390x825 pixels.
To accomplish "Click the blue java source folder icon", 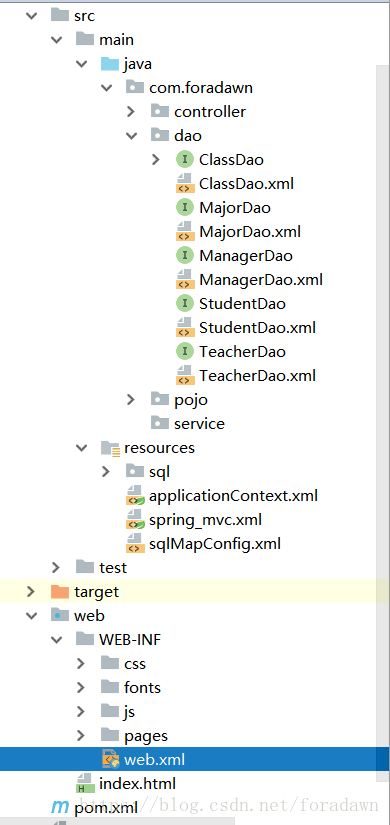I will (x=110, y=64).
